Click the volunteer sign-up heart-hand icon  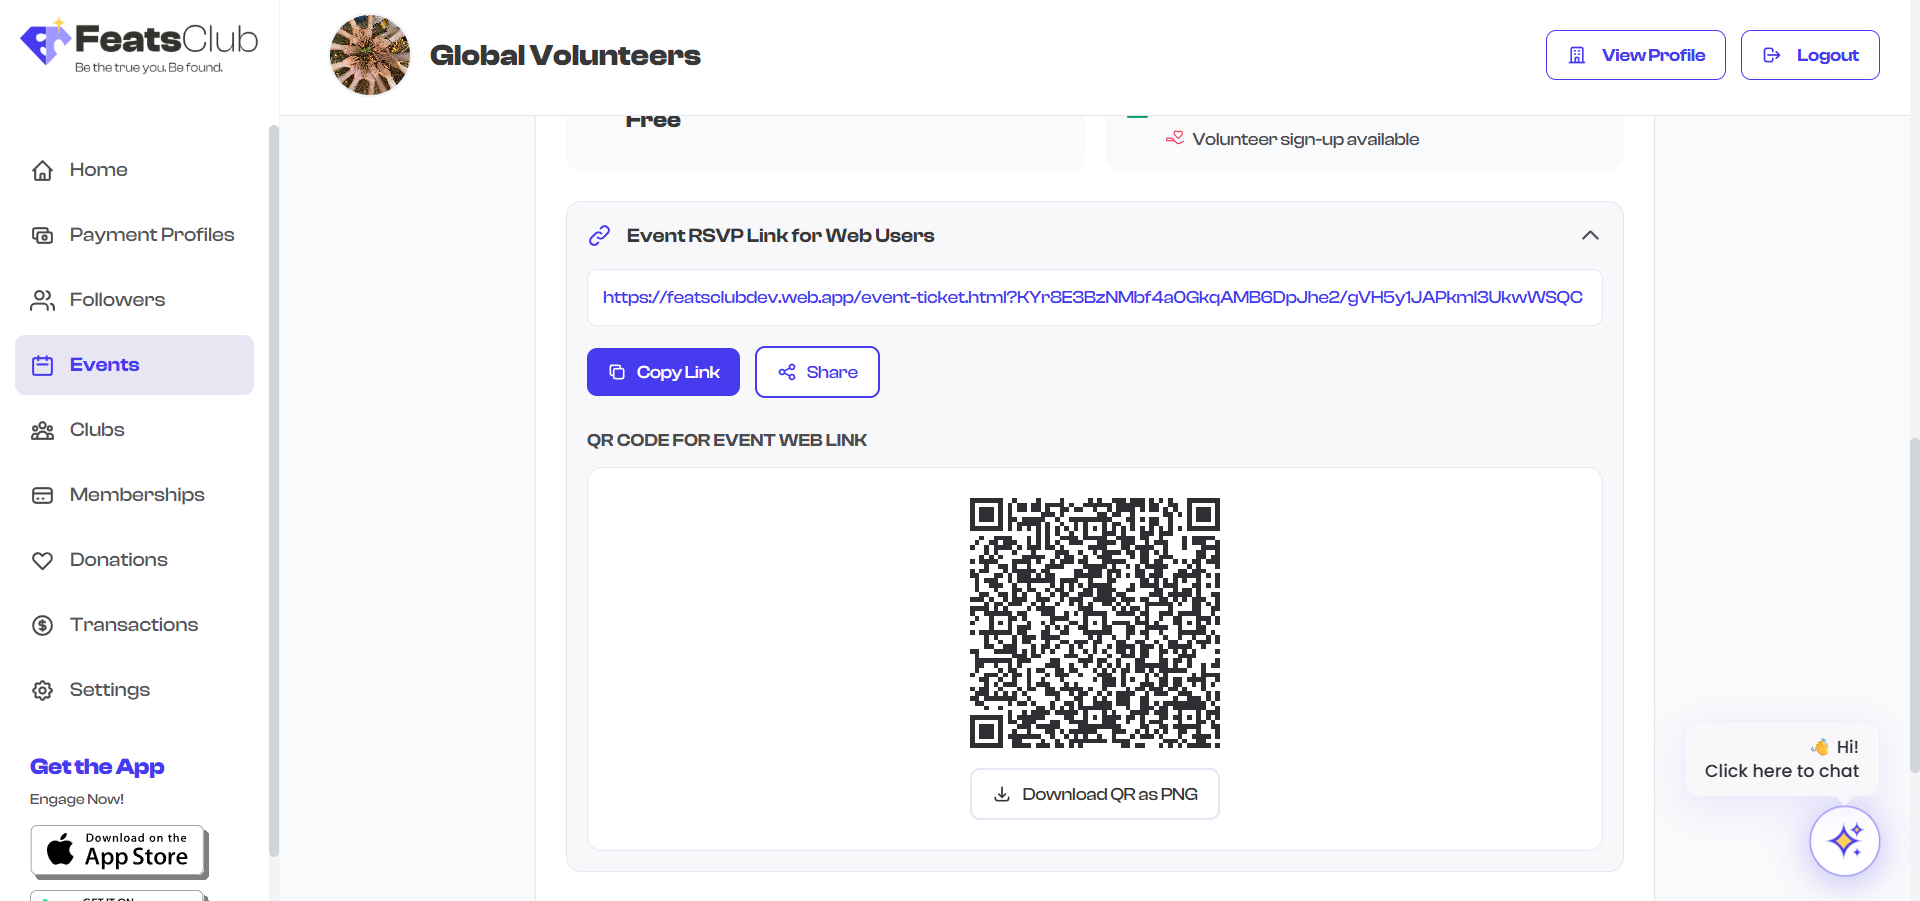[x=1175, y=138]
